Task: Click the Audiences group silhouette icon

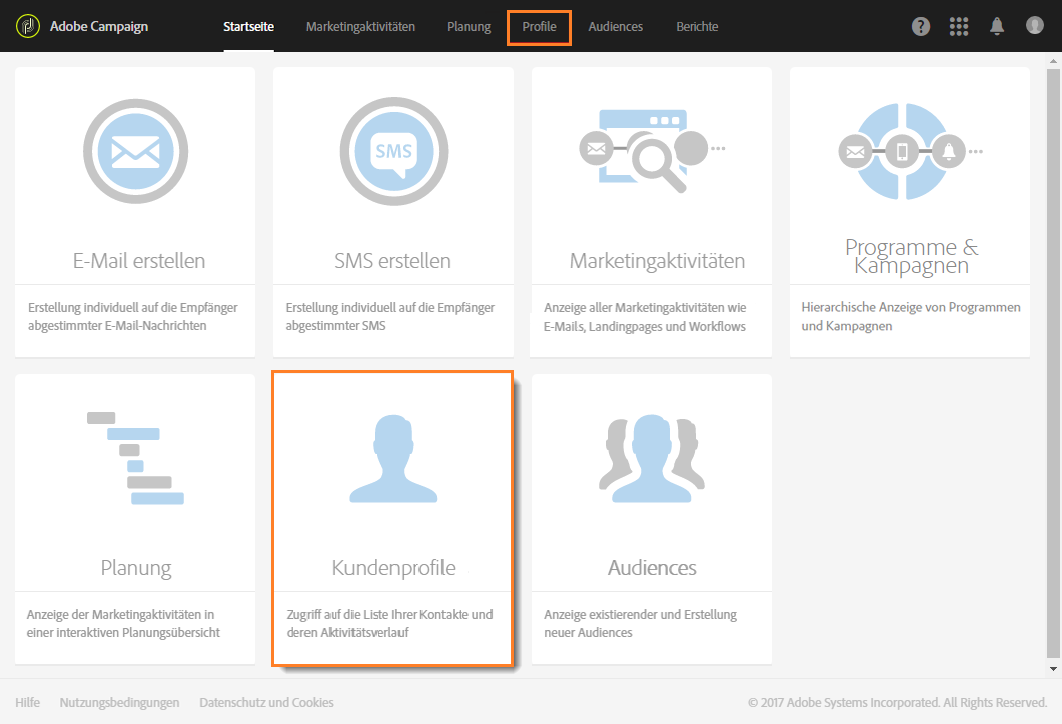Action: pyautogui.click(x=652, y=459)
